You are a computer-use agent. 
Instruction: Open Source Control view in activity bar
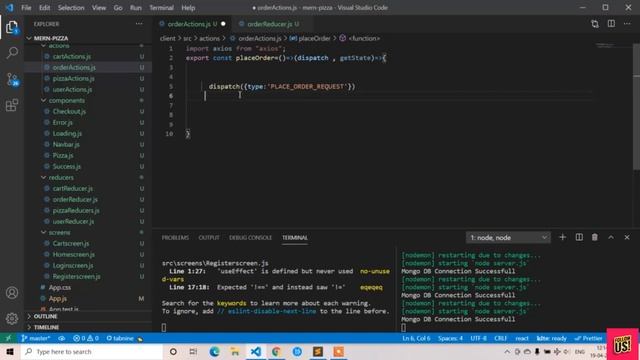coord(12,79)
